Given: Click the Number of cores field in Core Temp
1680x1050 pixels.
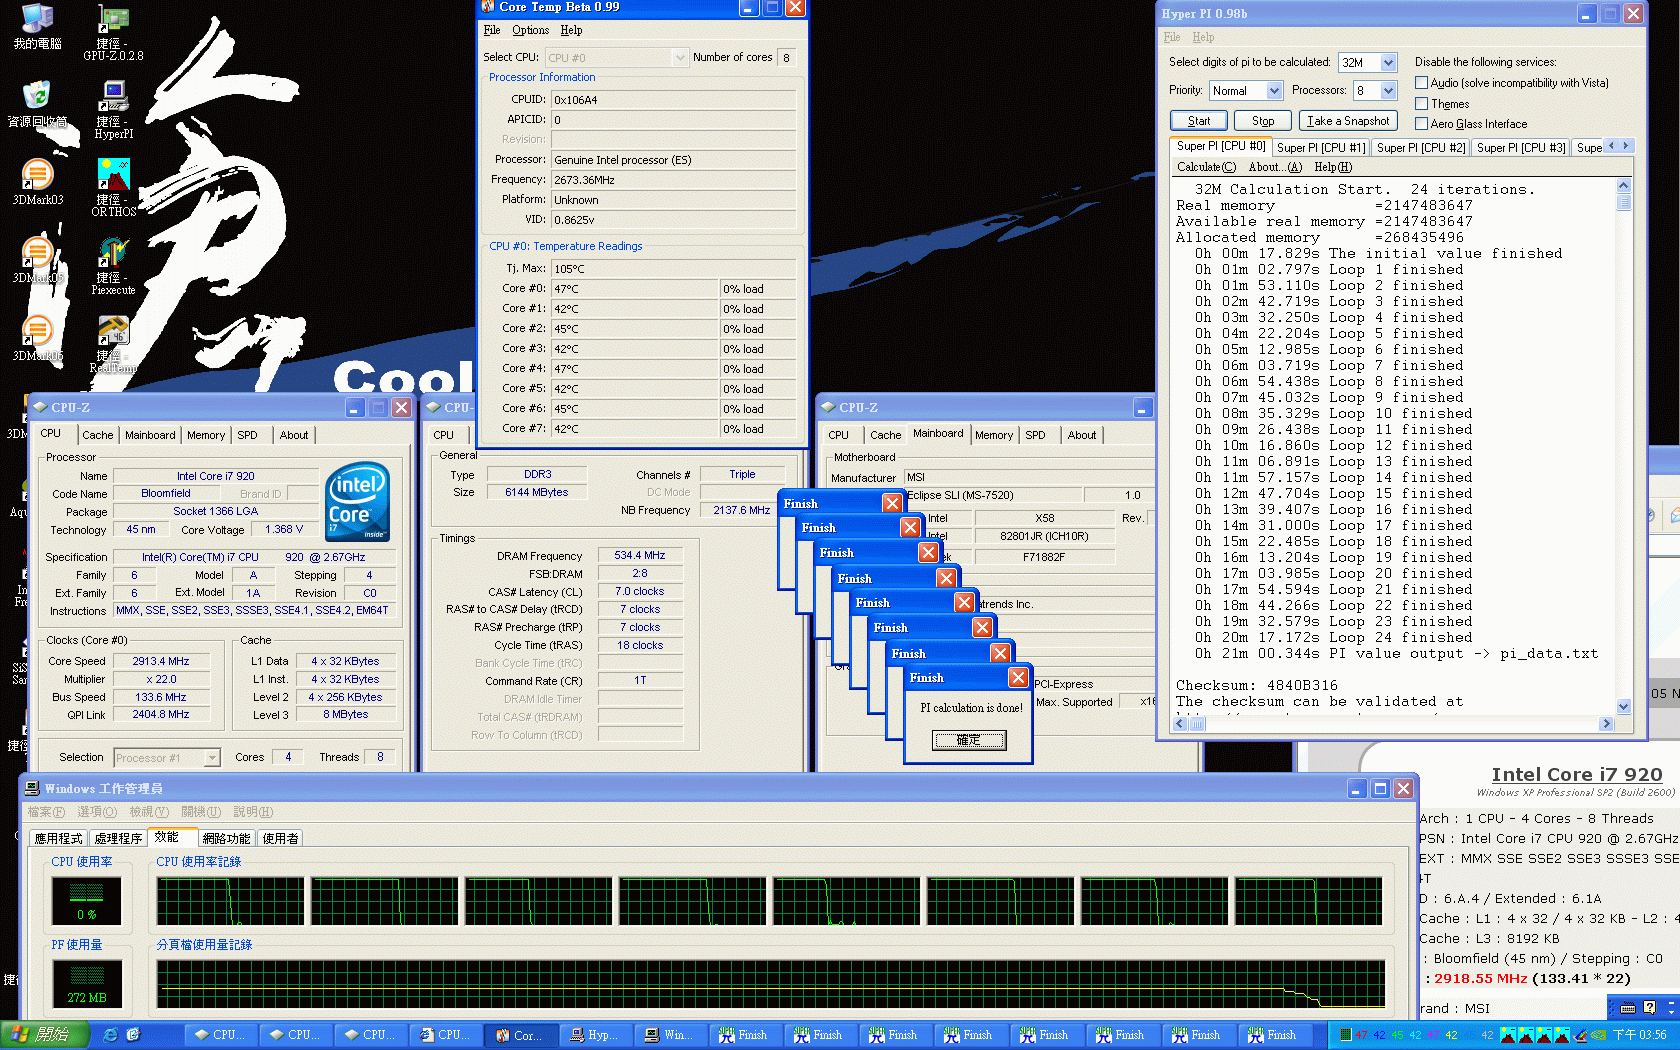Looking at the screenshot, I should pos(786,58).
